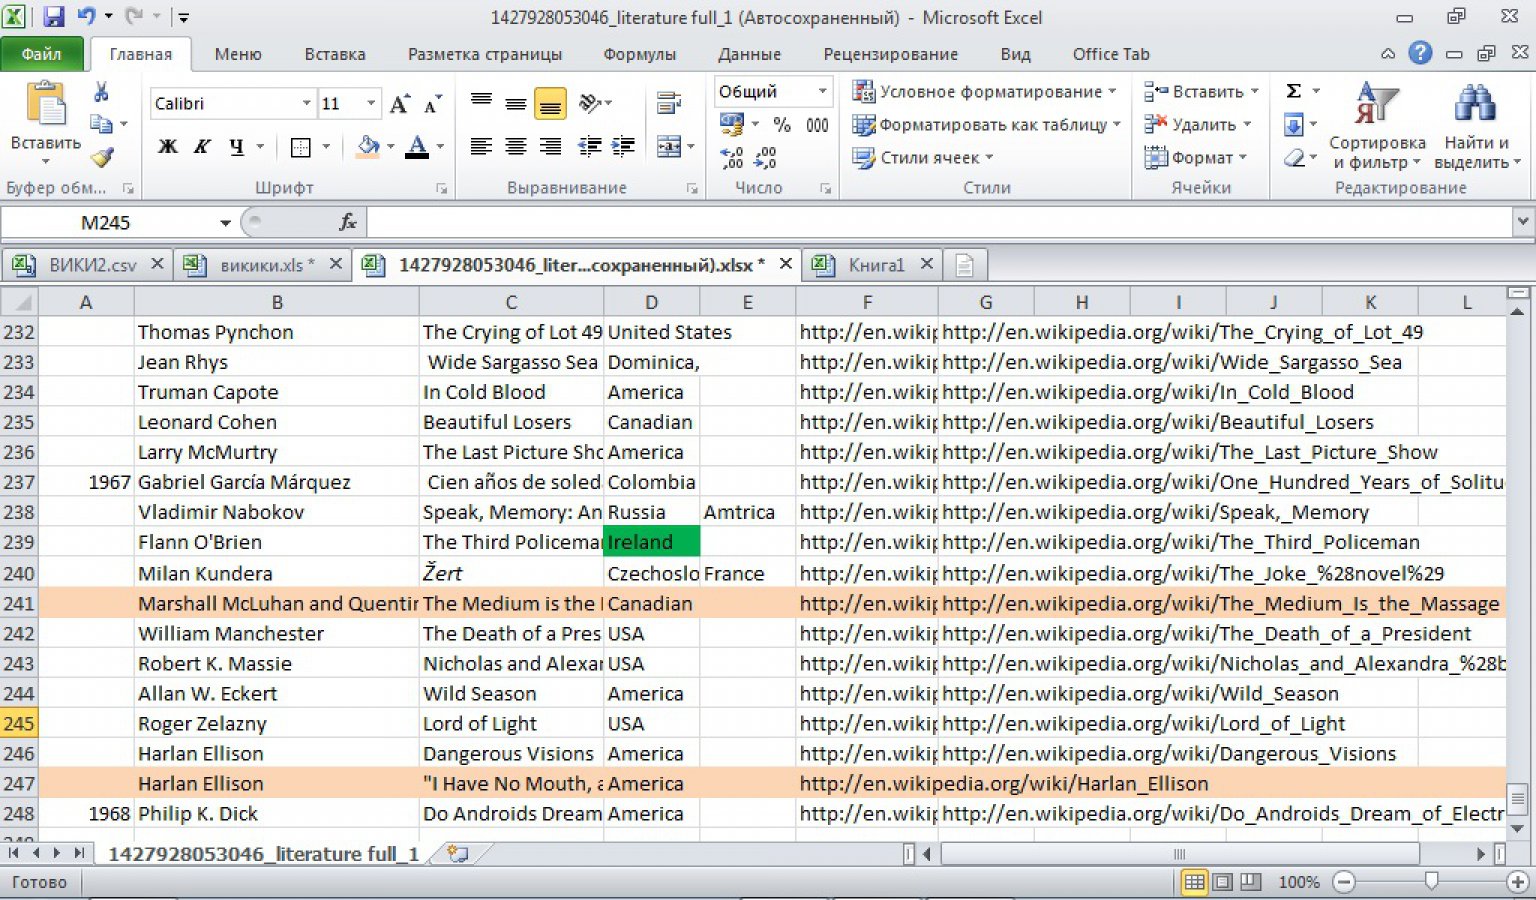Image resolution: width=1536 pixels, height=900 pixels.
Task: Expand Стили ячеек menu
Action: click(922, 157)
